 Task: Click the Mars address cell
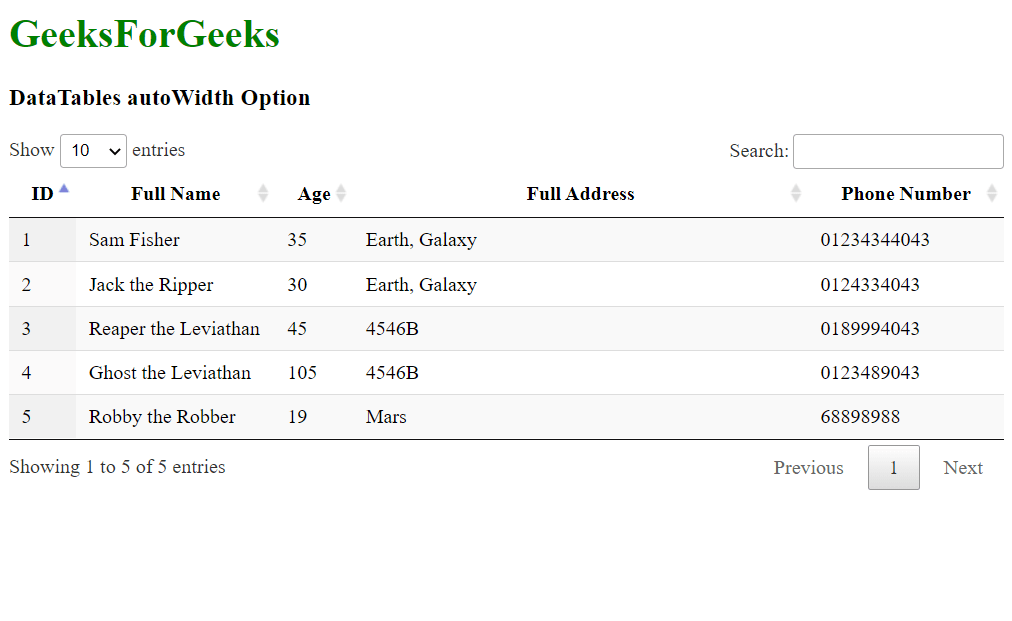[x=386, y=417]
